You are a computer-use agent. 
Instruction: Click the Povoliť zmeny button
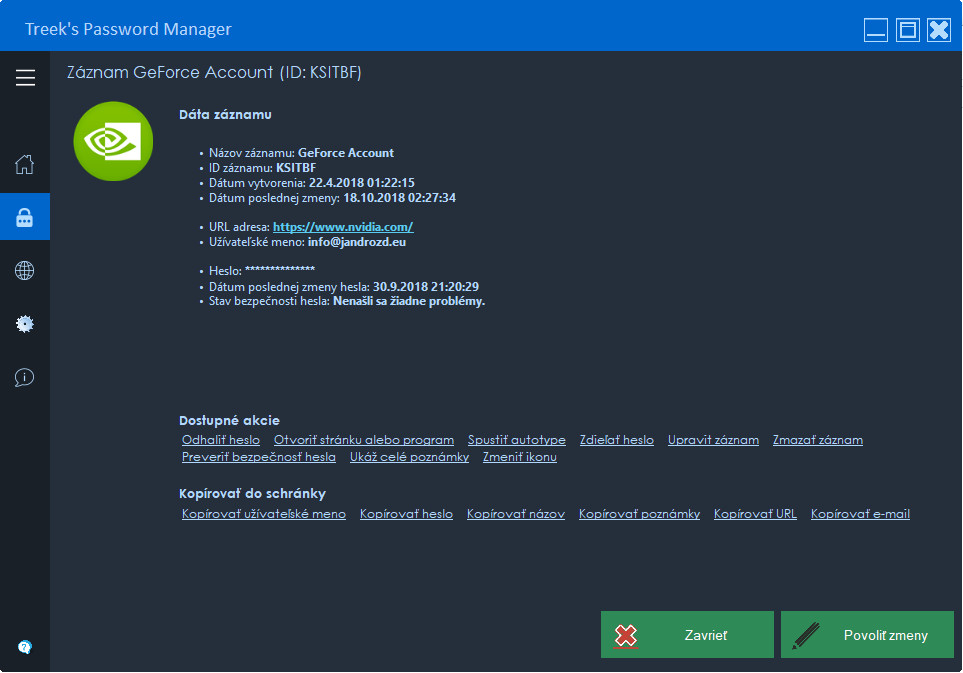point(867,634)
